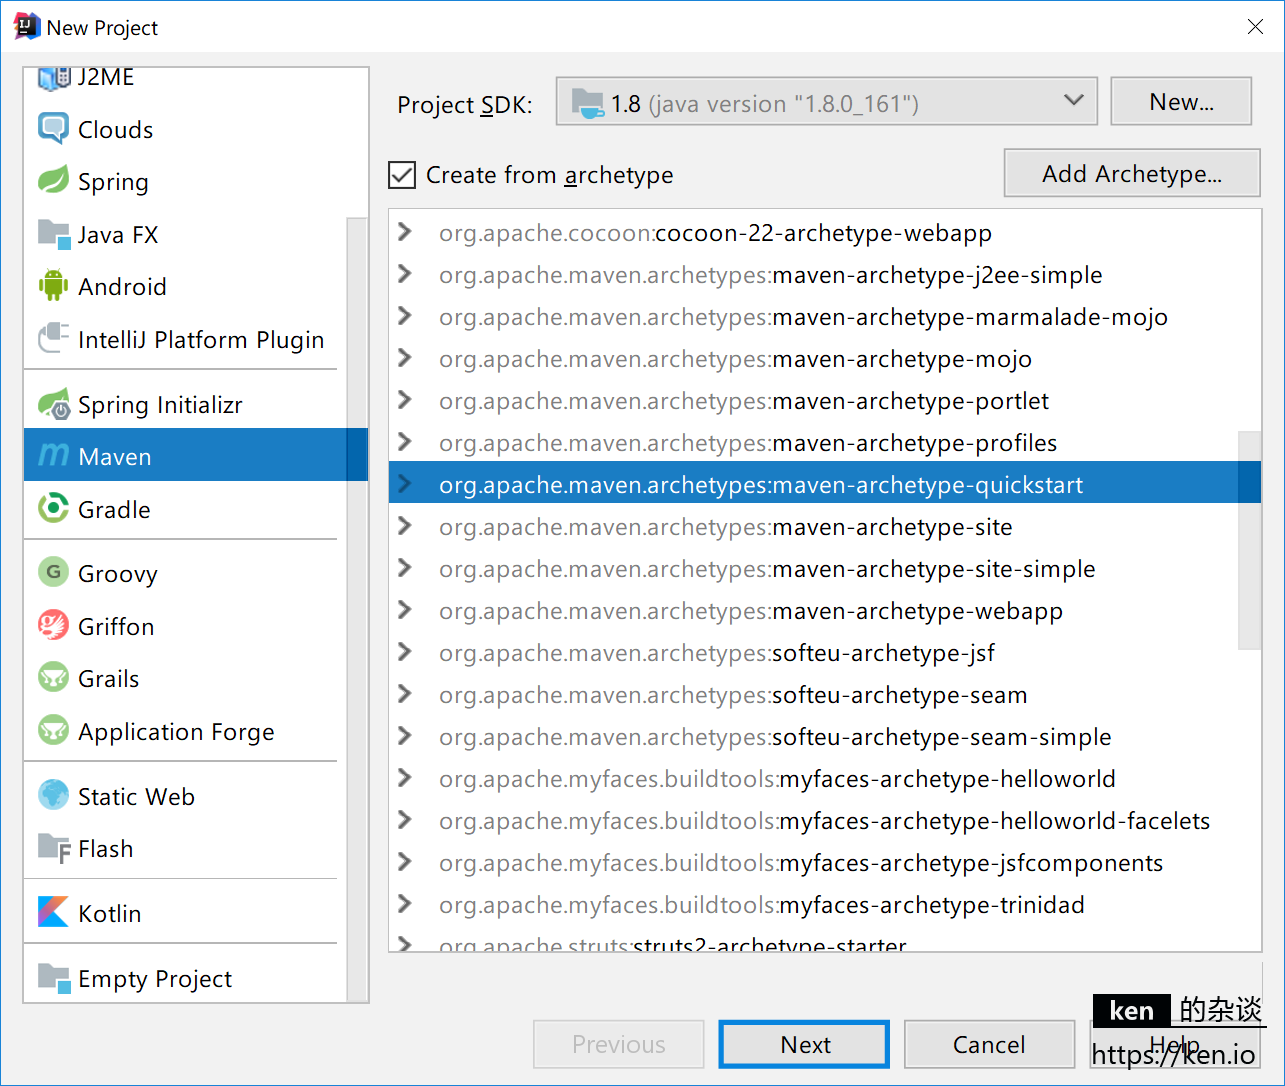Viewport: 1285px width, 1086px height.
Task: Click the Java FX folder icon
Action: point(53,234)
